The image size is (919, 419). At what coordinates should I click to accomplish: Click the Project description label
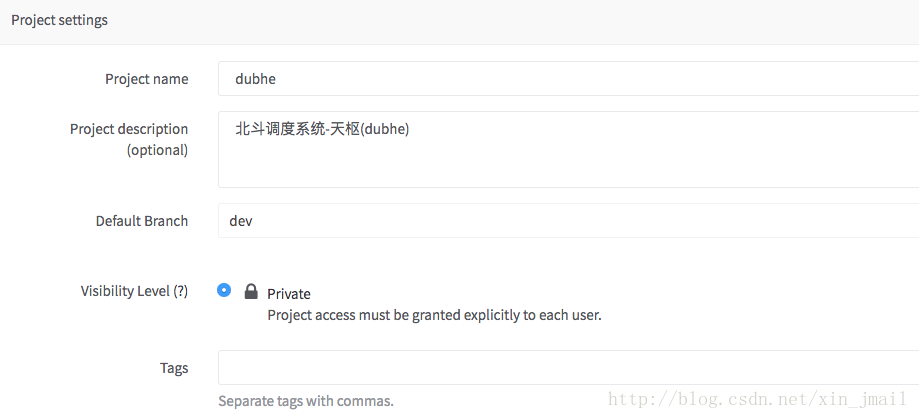pos(128,129)
